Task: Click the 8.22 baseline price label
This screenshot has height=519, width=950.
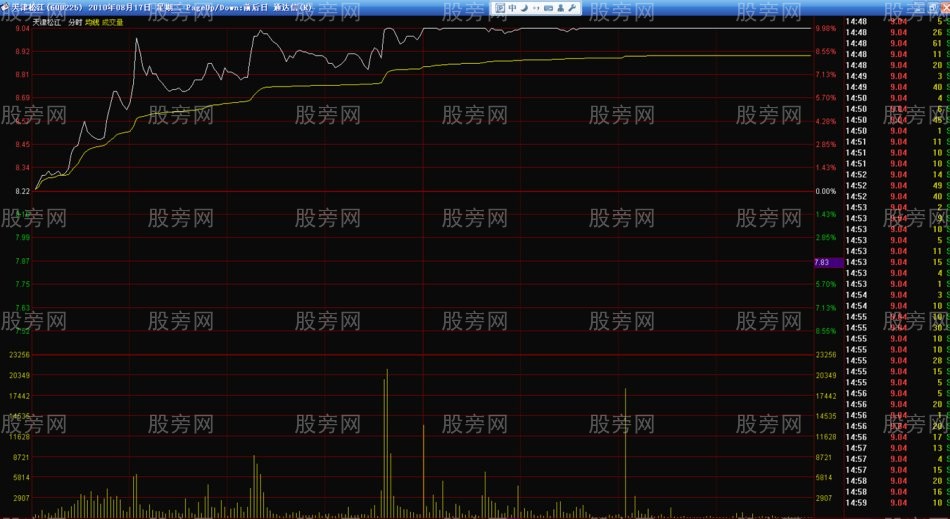Action: [x=22, y=191]
